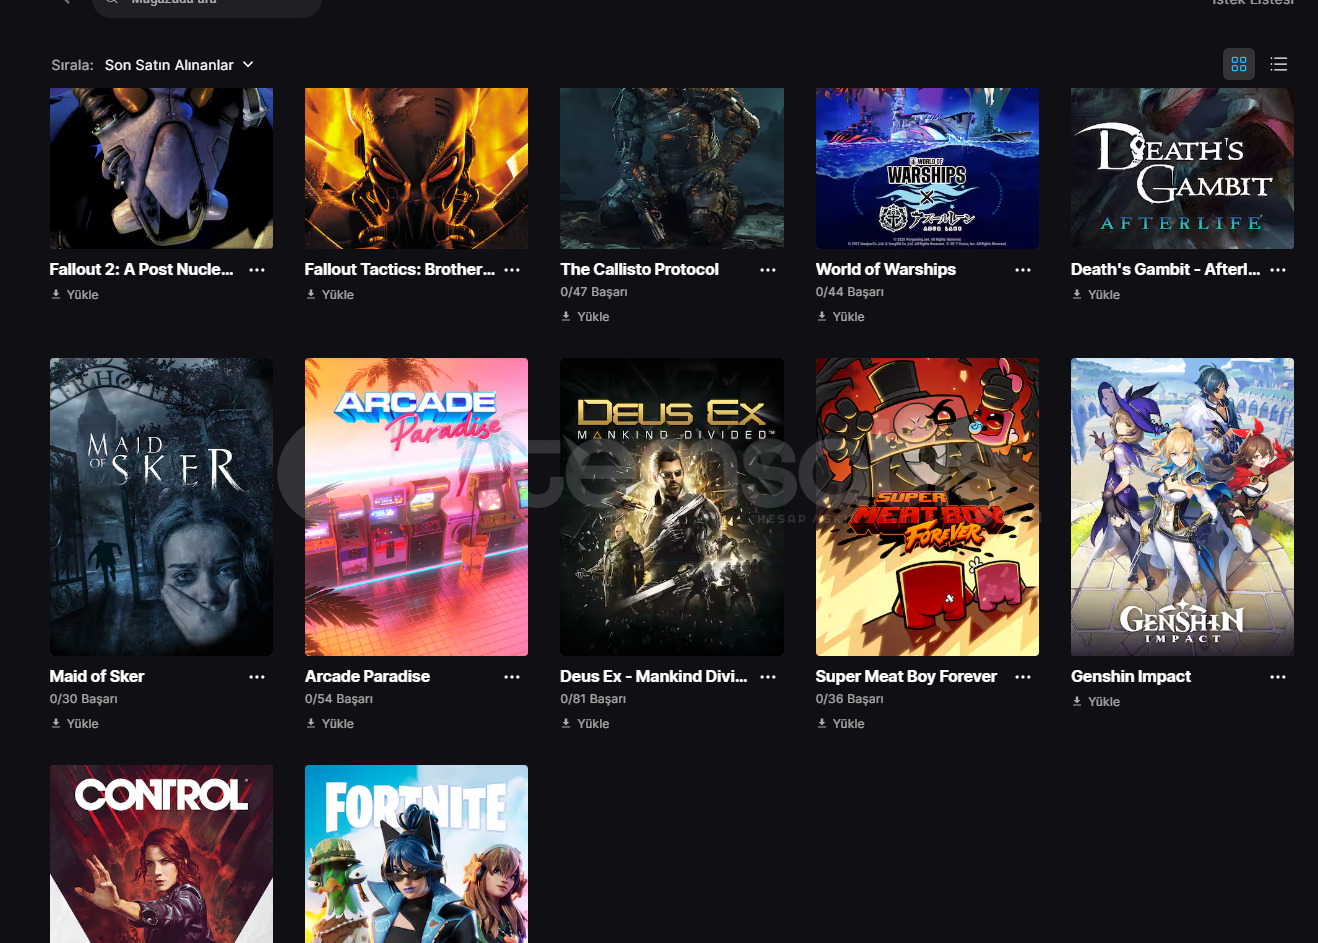1318x943 pixels.
Task: Click 0/81 Başarı under Deus Ex
Action: pos(593,699)
